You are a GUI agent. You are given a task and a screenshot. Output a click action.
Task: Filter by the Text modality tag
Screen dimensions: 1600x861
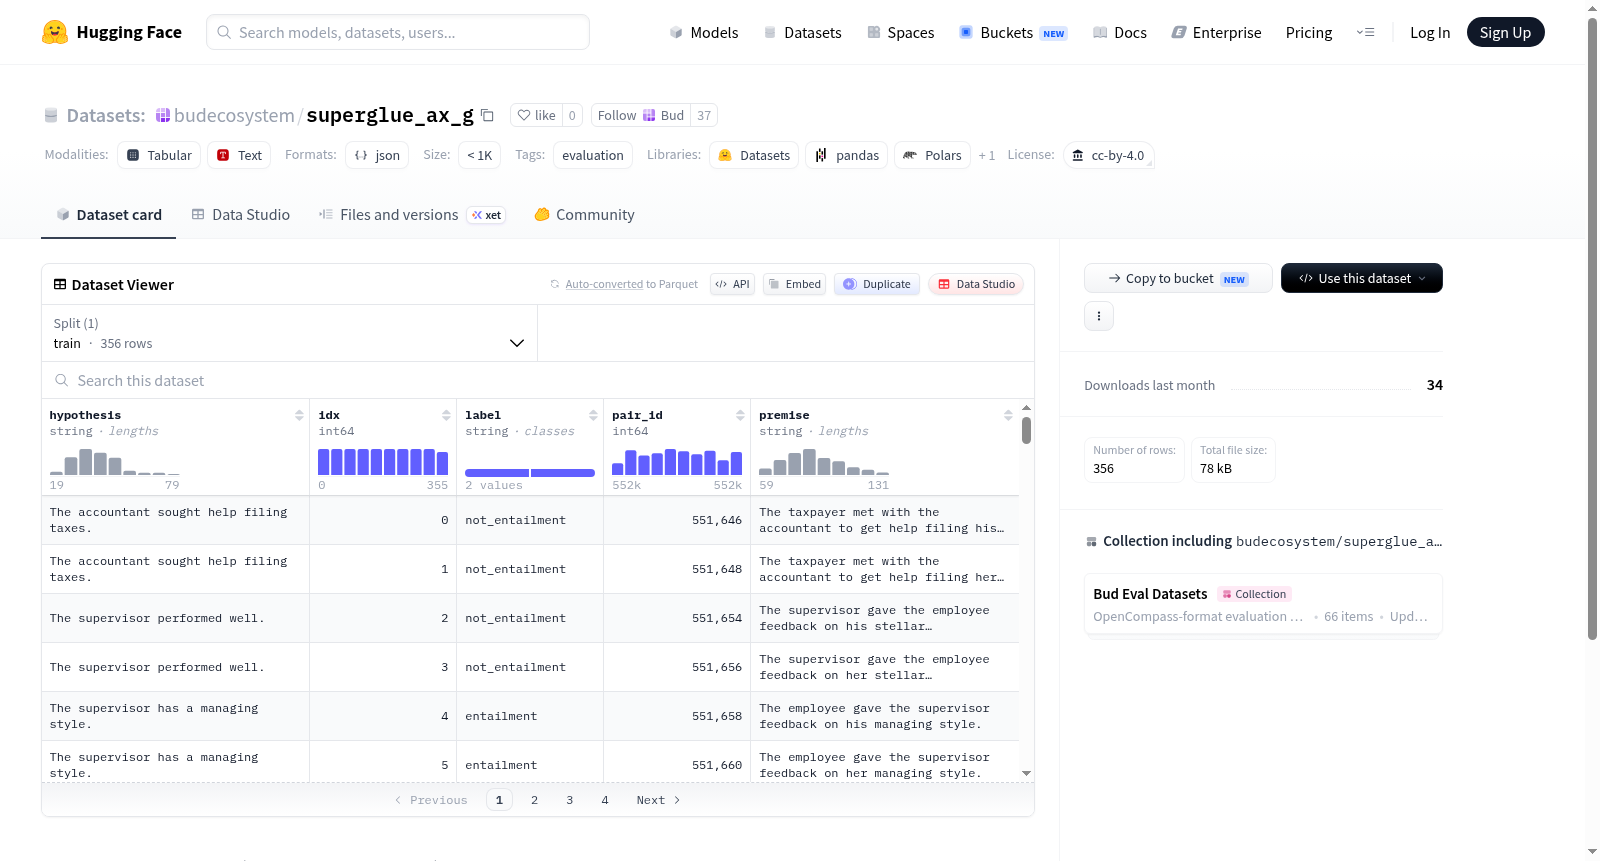point(239,155)
